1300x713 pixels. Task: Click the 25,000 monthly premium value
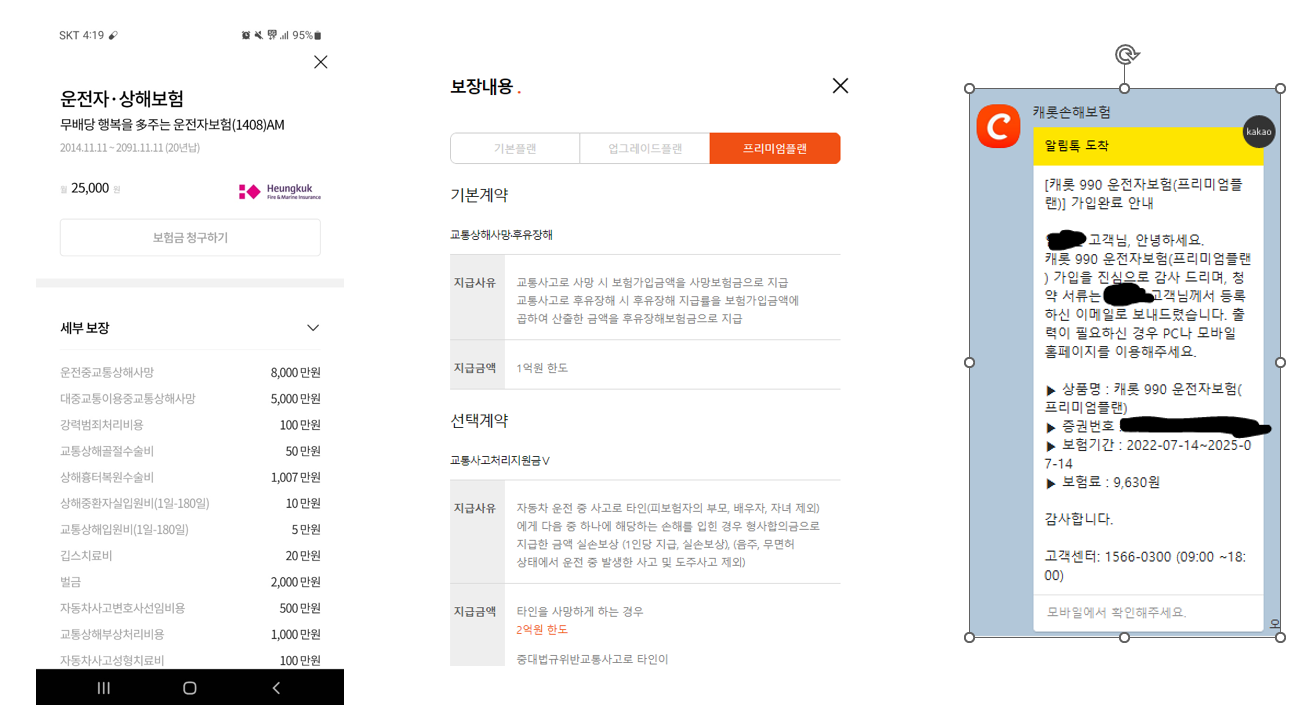[x=90, y=188]
